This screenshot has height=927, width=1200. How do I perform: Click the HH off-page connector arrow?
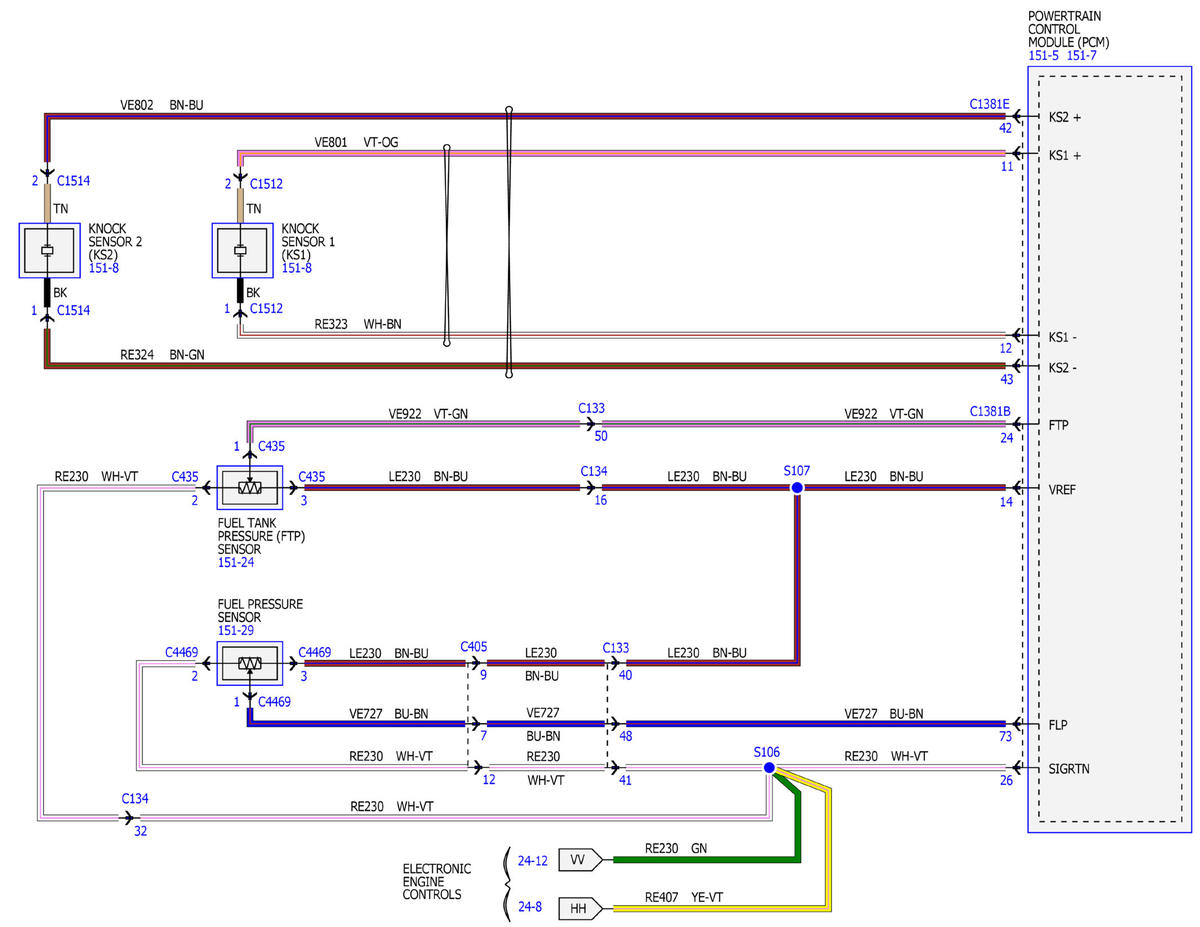[580, 908]
